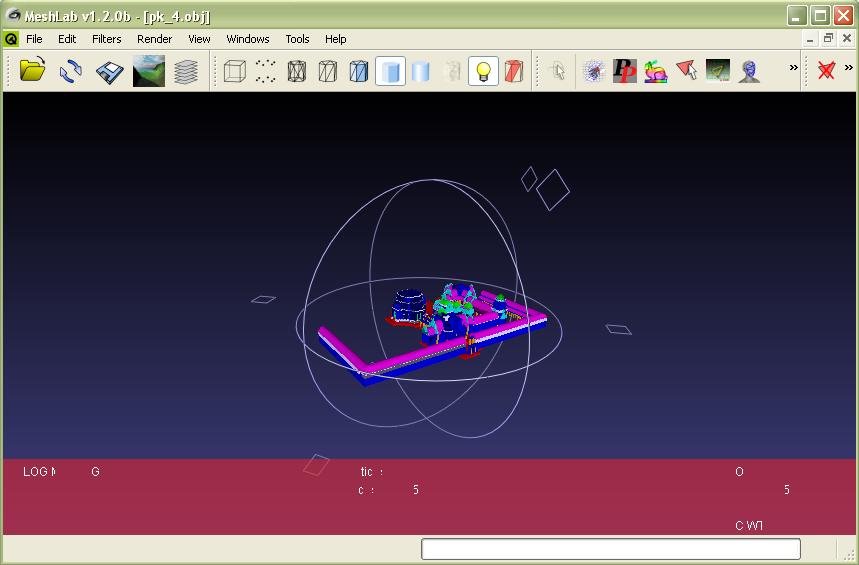Select smooth shading render mode
859x565 pixels.
pos(421,71)
